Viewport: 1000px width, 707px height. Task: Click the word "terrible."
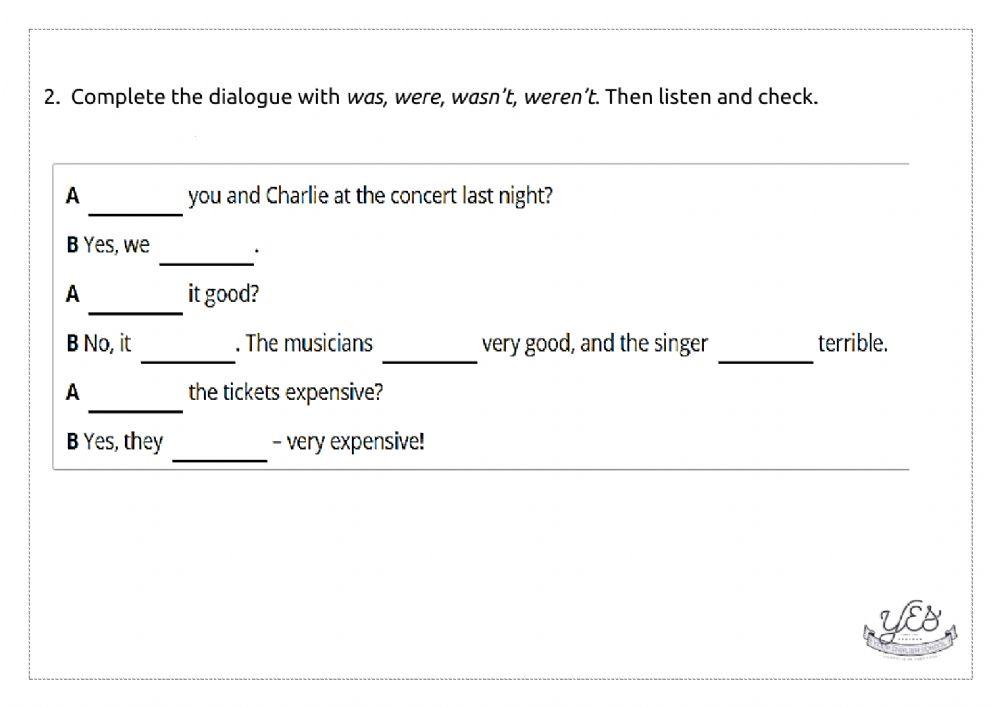(852, 344)
